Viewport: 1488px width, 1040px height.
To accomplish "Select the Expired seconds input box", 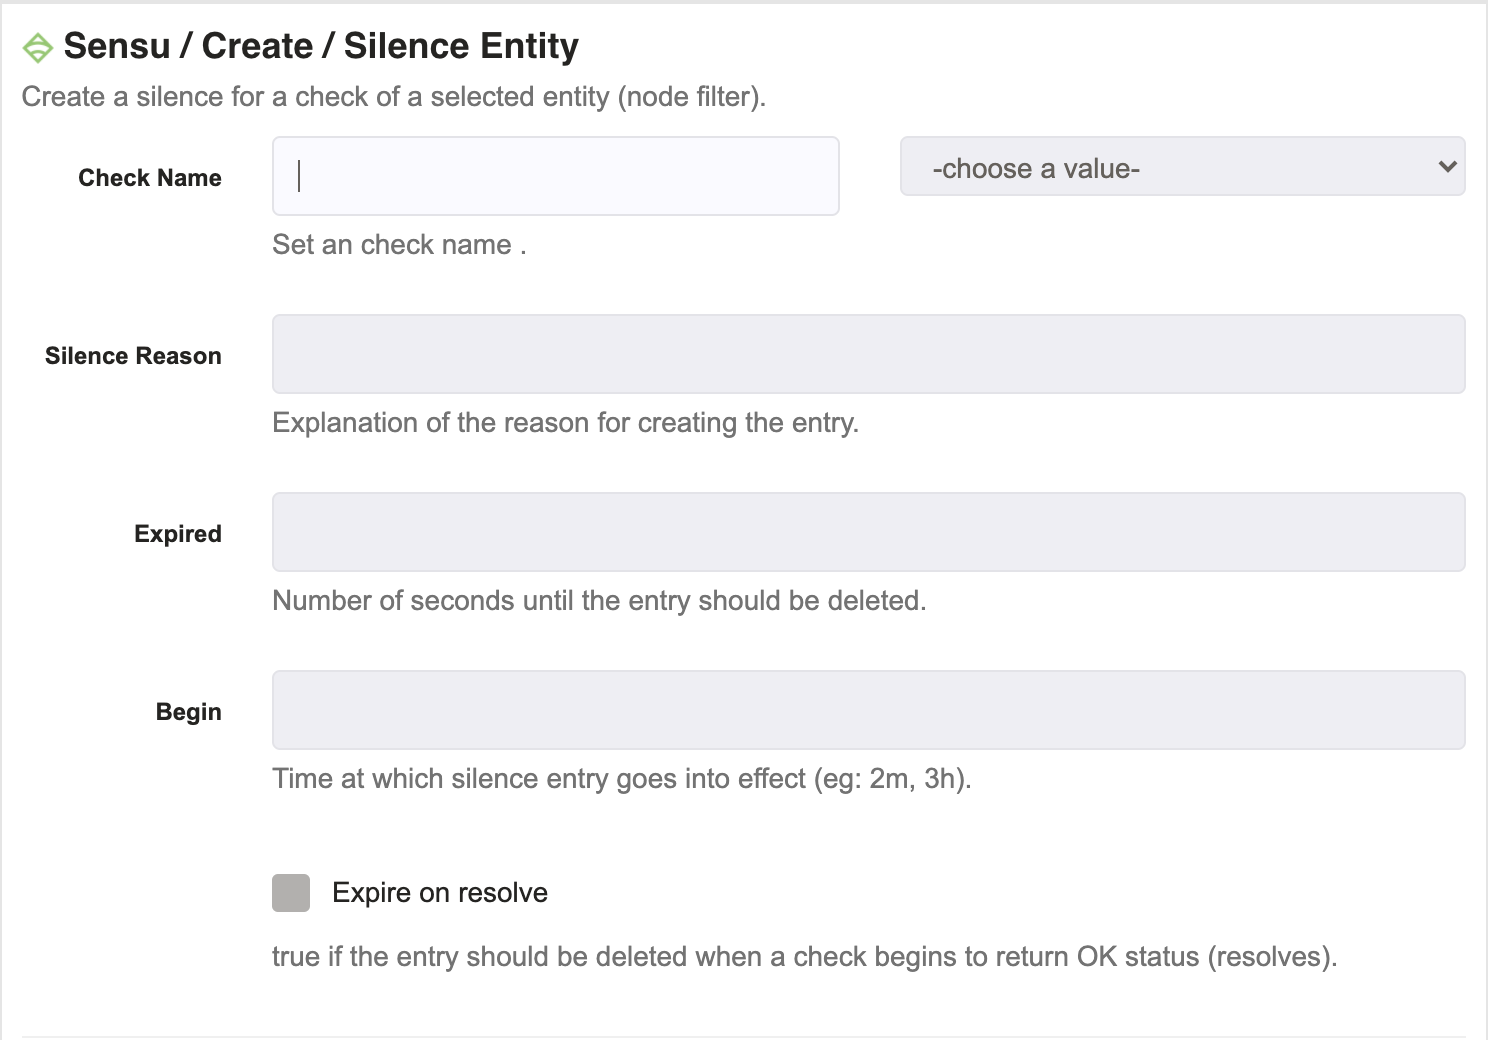I will 868,532.
